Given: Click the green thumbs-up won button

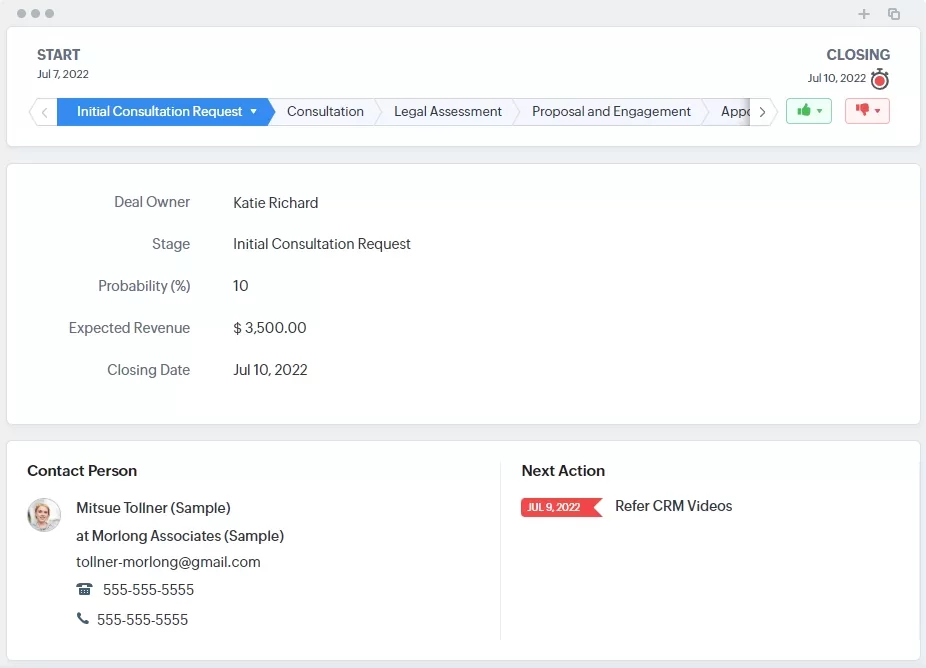Looking at the screenshot, I should pyautogui.click(x=808, y=111).
